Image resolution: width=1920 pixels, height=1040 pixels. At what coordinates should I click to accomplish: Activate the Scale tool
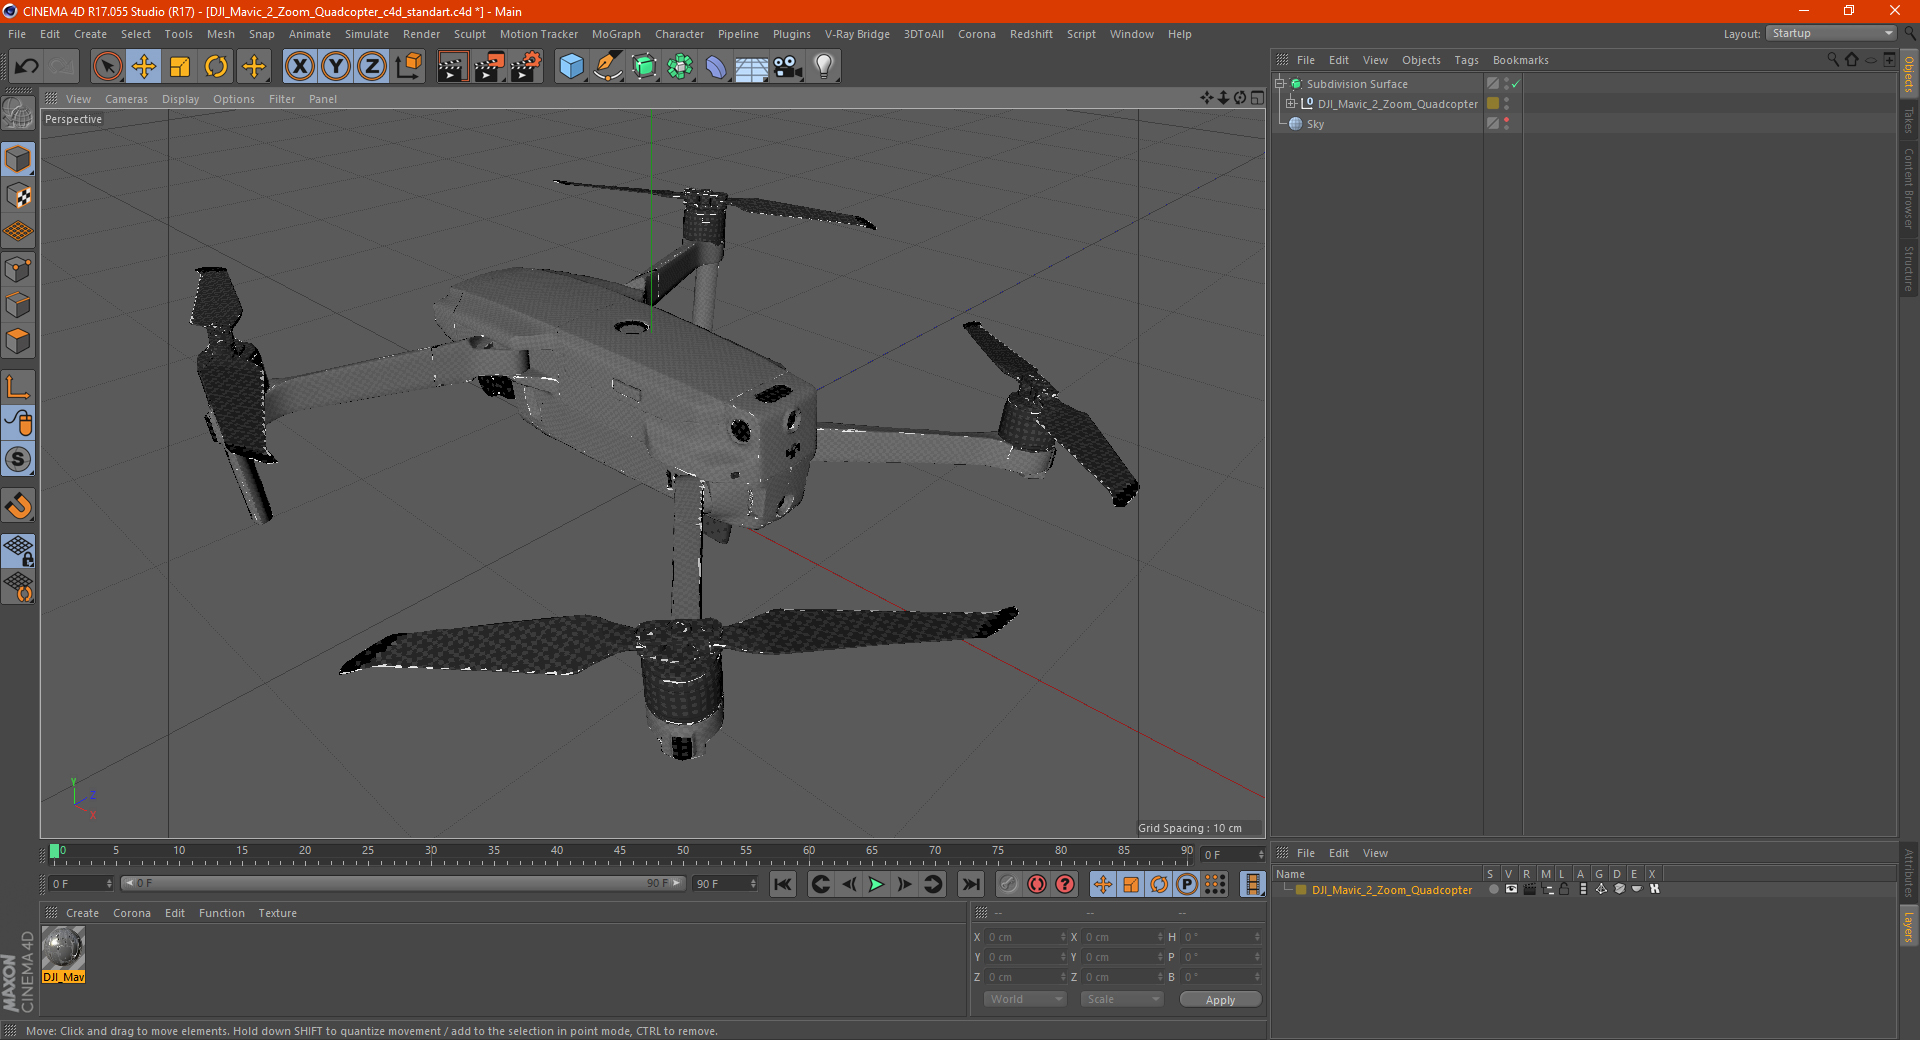[180, 67]
